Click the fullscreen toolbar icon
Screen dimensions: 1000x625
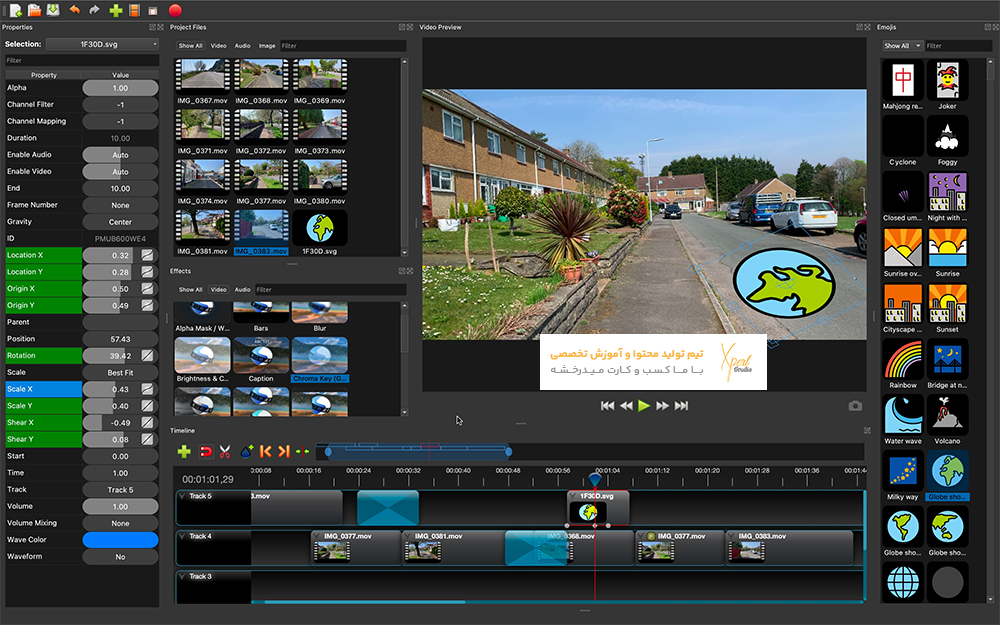point(152,11)
